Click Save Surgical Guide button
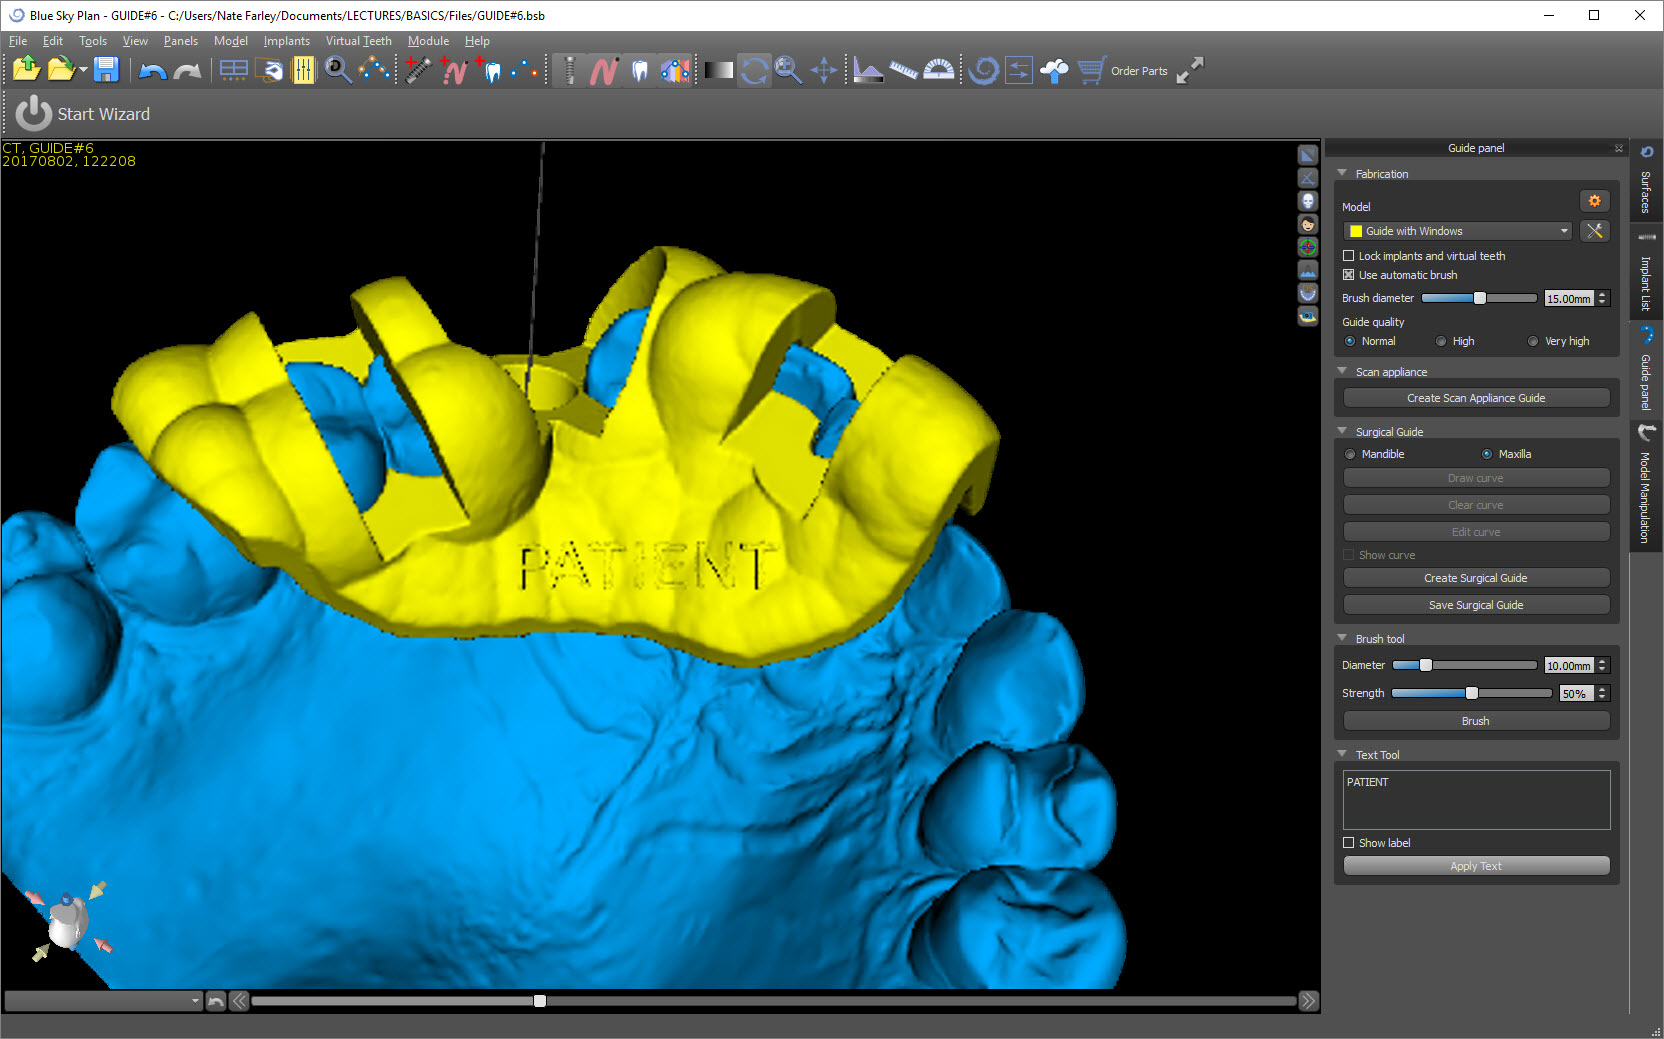The height and width of the screenshot is (1039, 1664). 1476,605
